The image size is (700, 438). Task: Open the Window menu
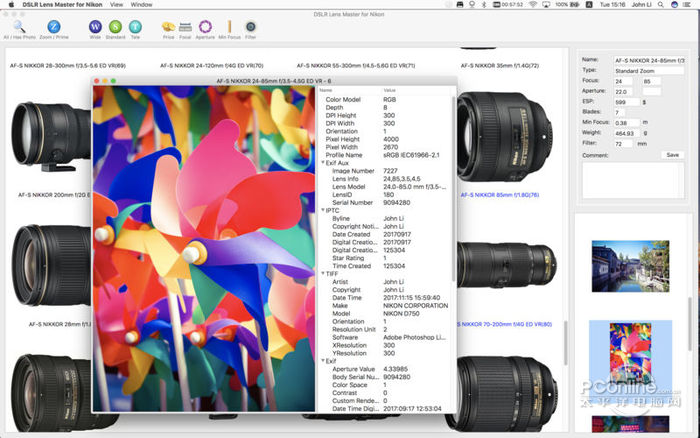click(x=142, y=5)
